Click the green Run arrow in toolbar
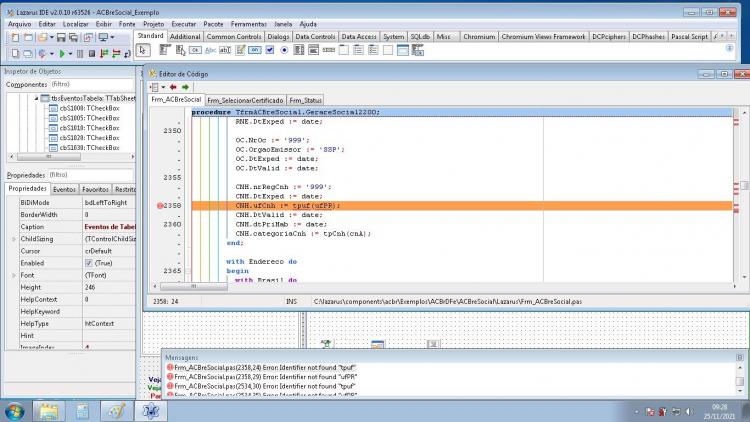This screenshot has height=422, width=750. [62, 54]
